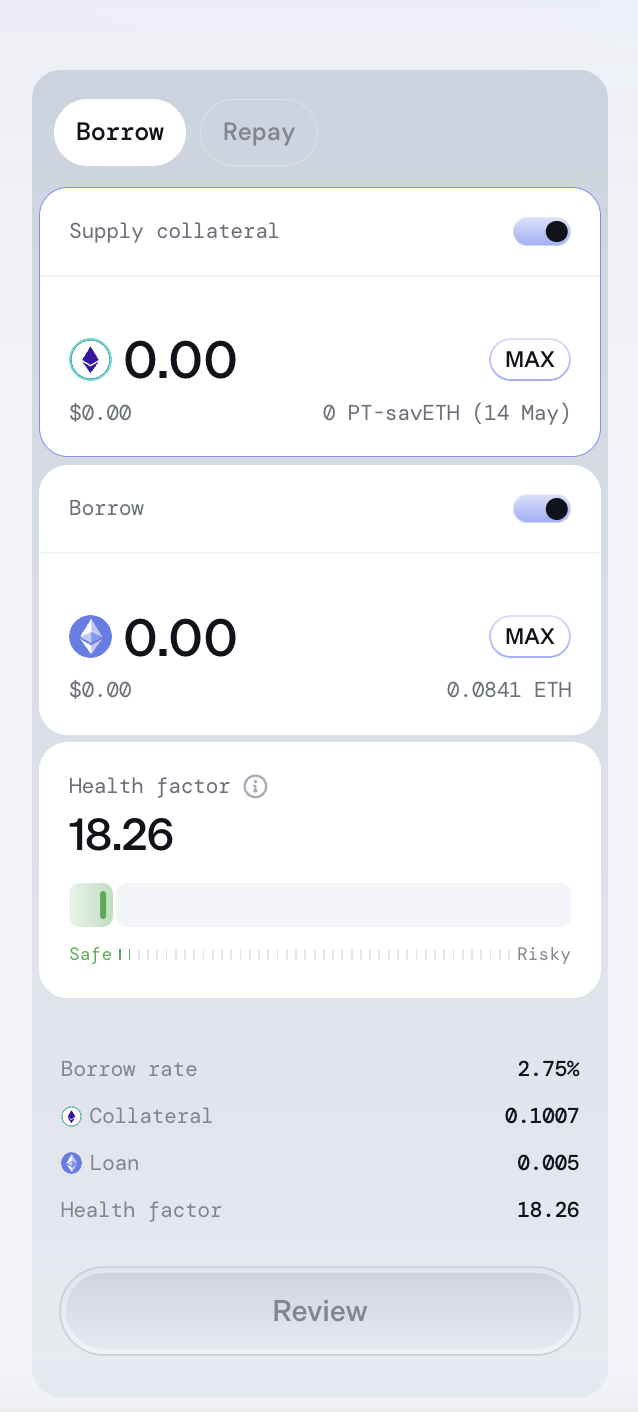Click the supply collateral 0.00 amount field
638x1412 pixels.
(x=180, y=360)
